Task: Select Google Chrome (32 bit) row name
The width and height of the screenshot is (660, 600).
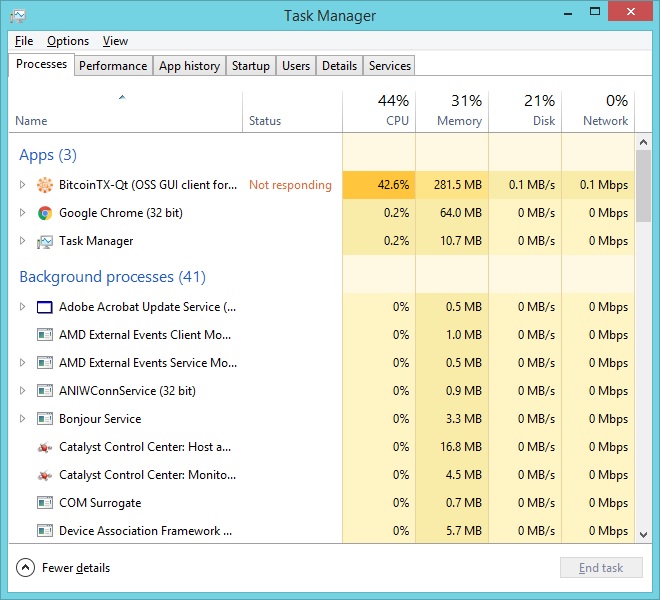Action: [121, 213]
